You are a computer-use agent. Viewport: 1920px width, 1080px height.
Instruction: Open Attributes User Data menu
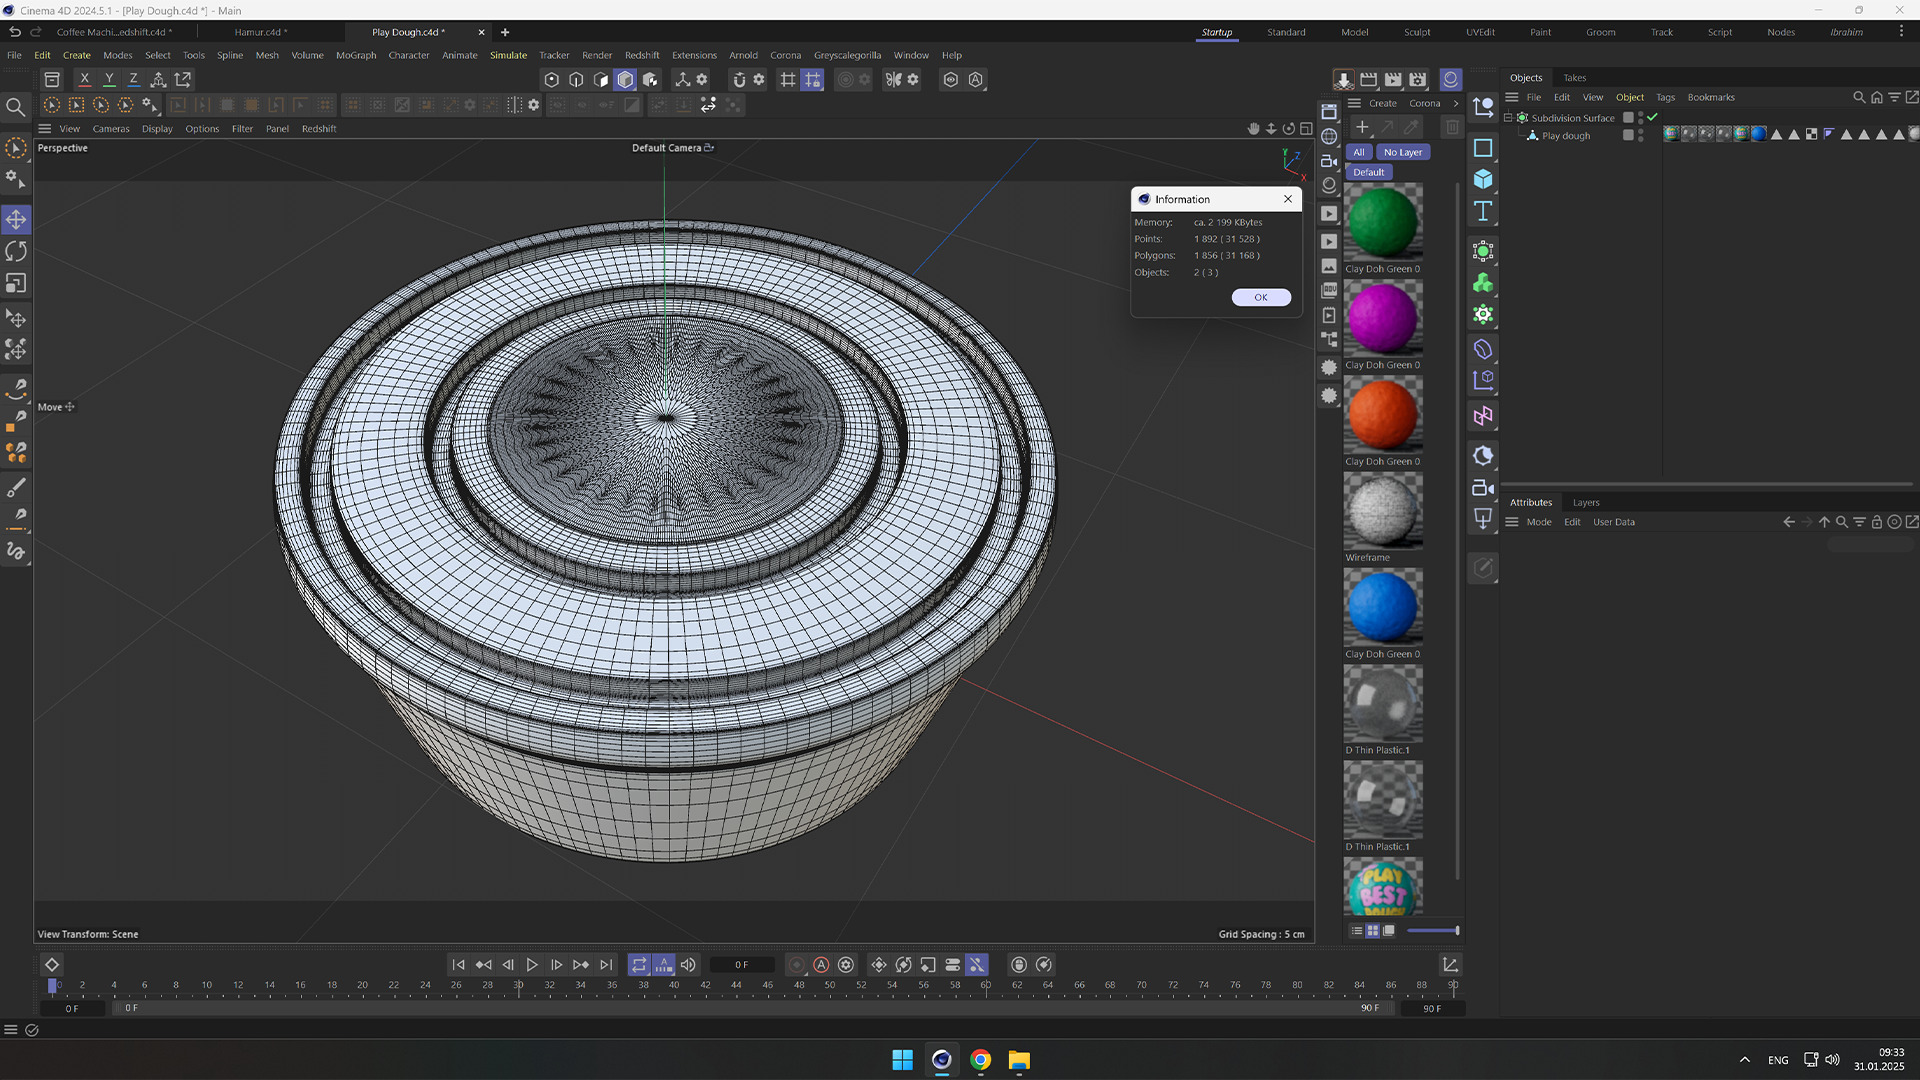(1614, 522)
